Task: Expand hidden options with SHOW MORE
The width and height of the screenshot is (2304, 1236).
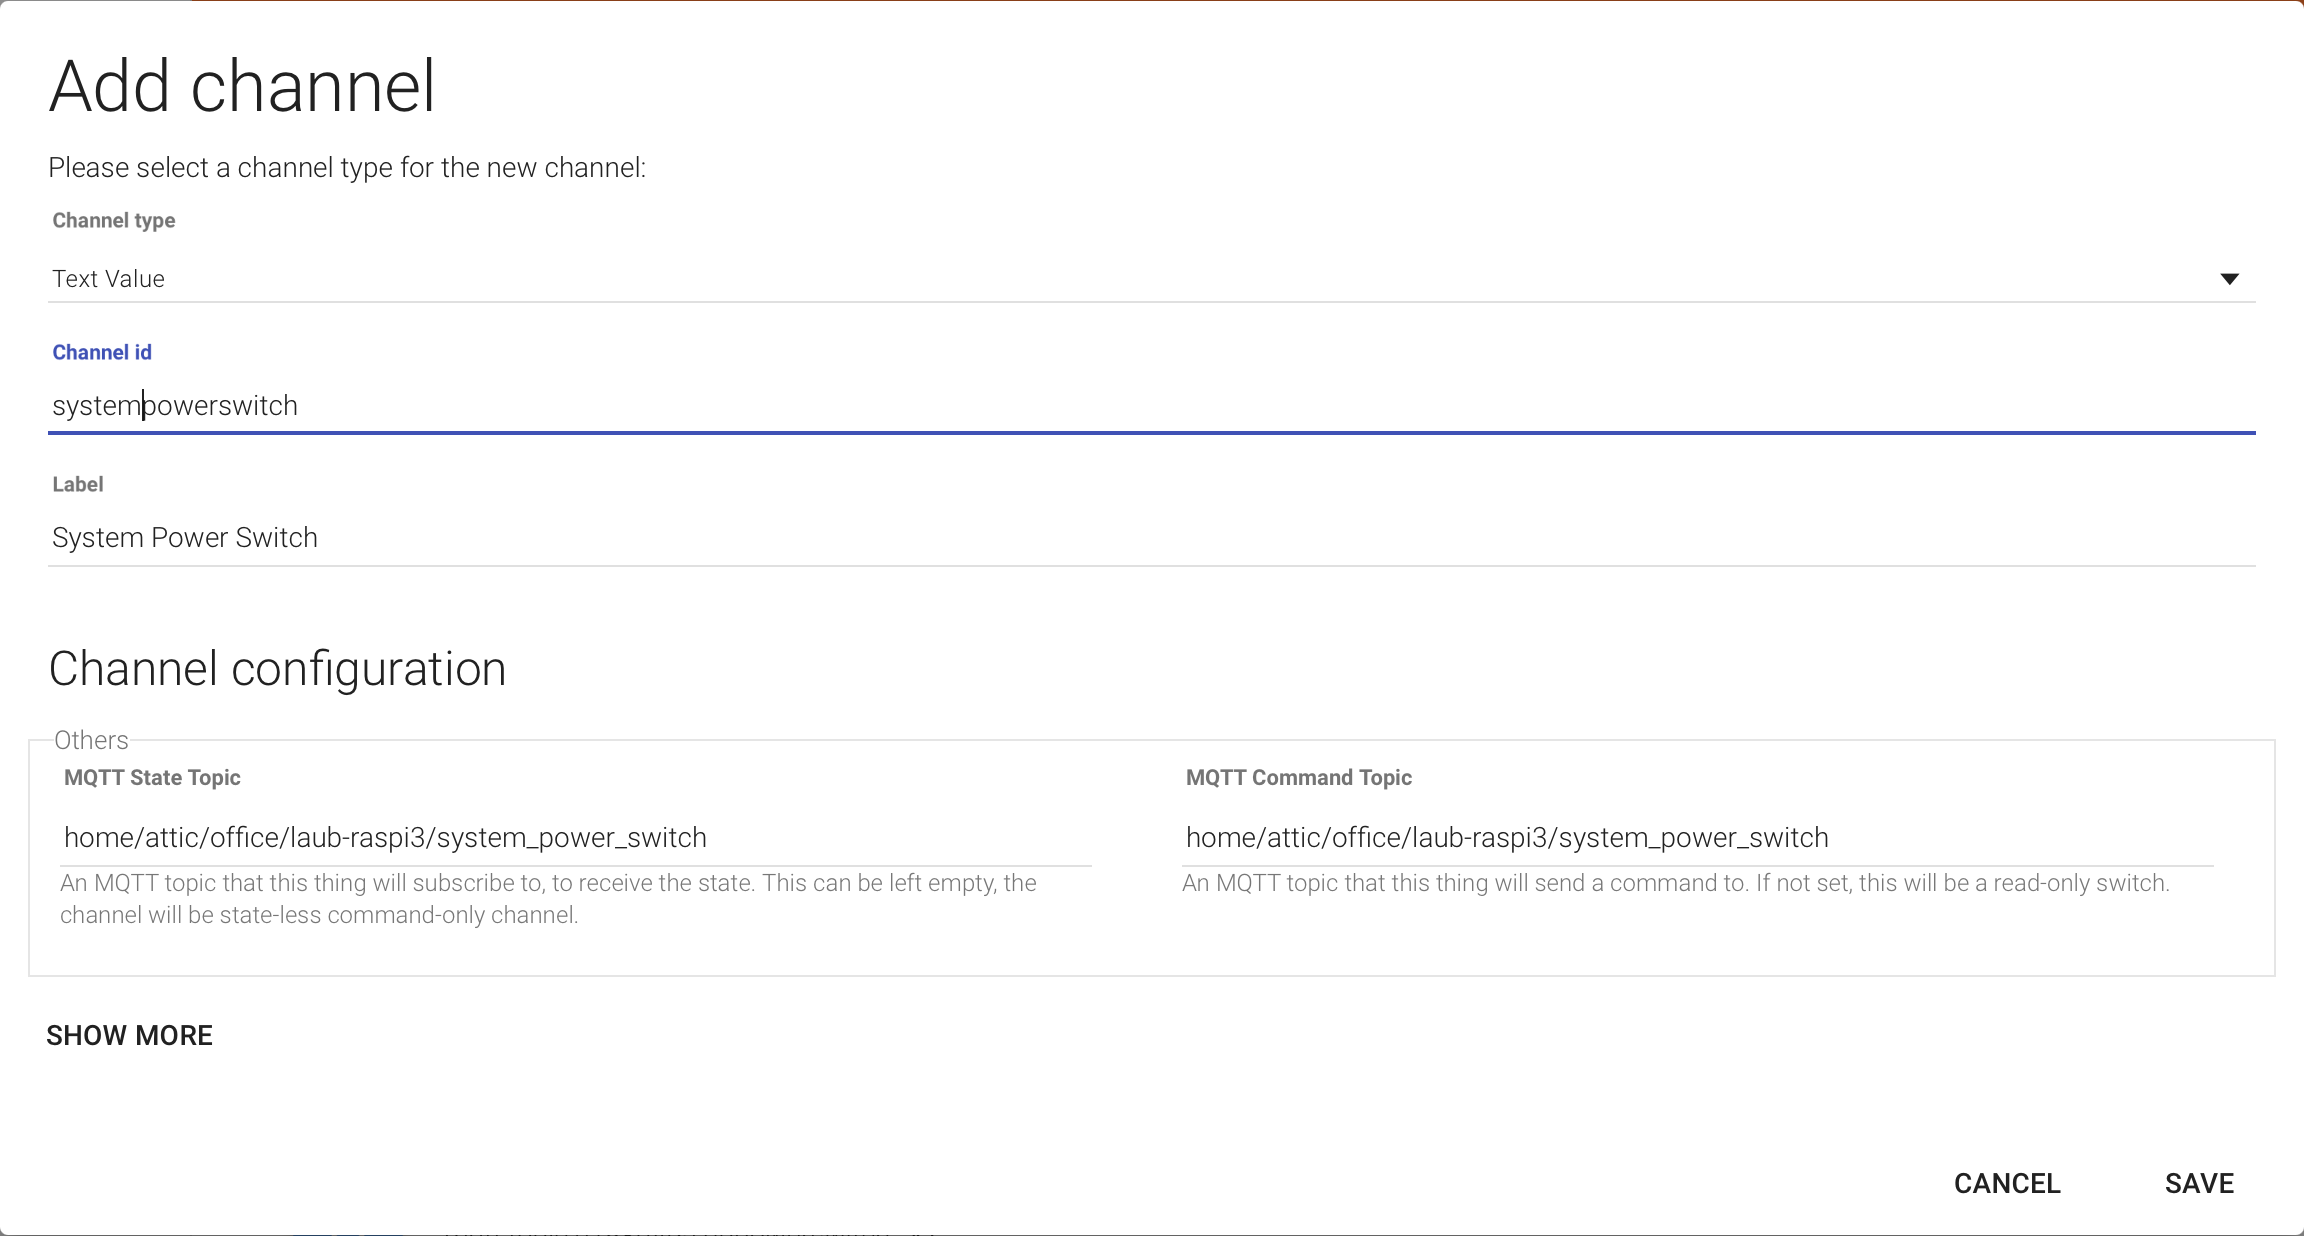Action: (x=129, y=1035)
